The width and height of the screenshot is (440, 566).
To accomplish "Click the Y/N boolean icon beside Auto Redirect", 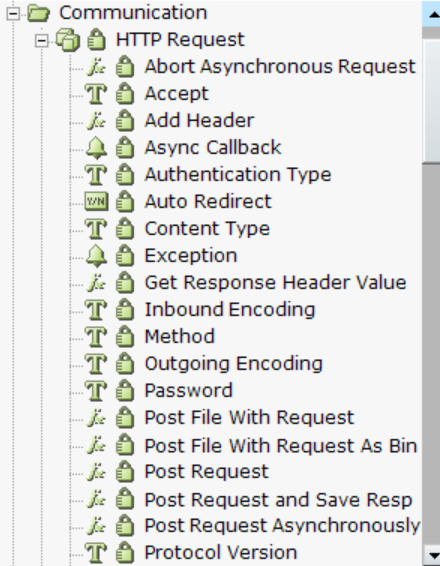I will 96,201.
